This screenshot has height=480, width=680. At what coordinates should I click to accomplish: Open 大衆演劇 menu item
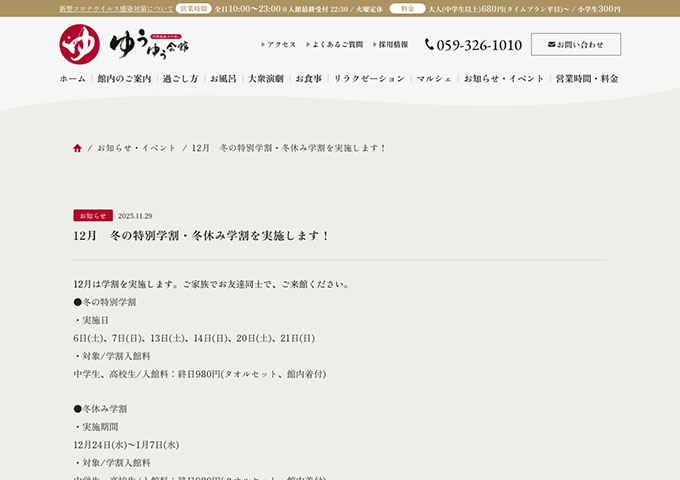coord(266,78)
